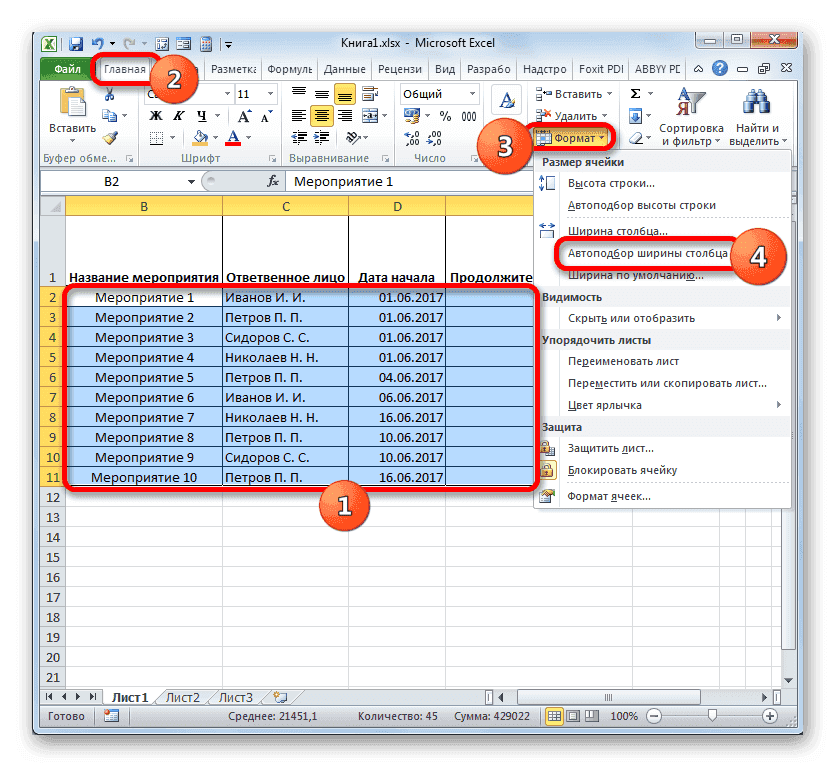Switch to the Лист2 sheet tab
The image size is (835, 767).
coord(182,697)
